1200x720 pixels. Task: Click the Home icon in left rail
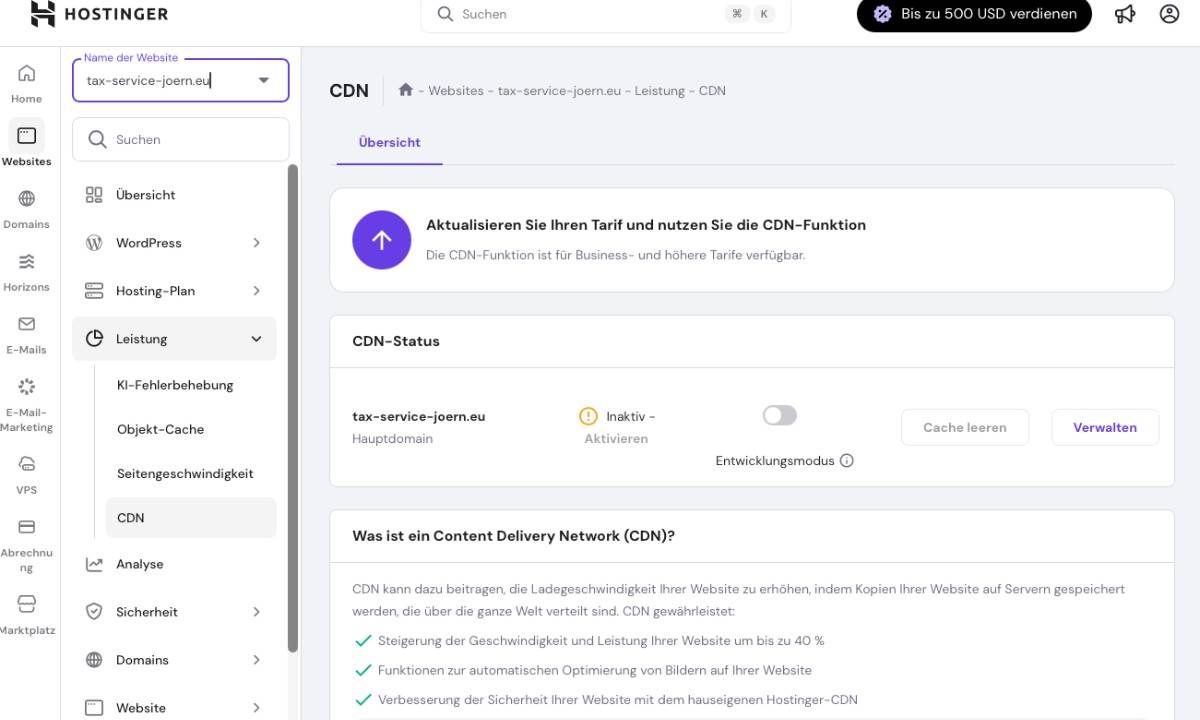pyautogui.click(x=27, y=74)
